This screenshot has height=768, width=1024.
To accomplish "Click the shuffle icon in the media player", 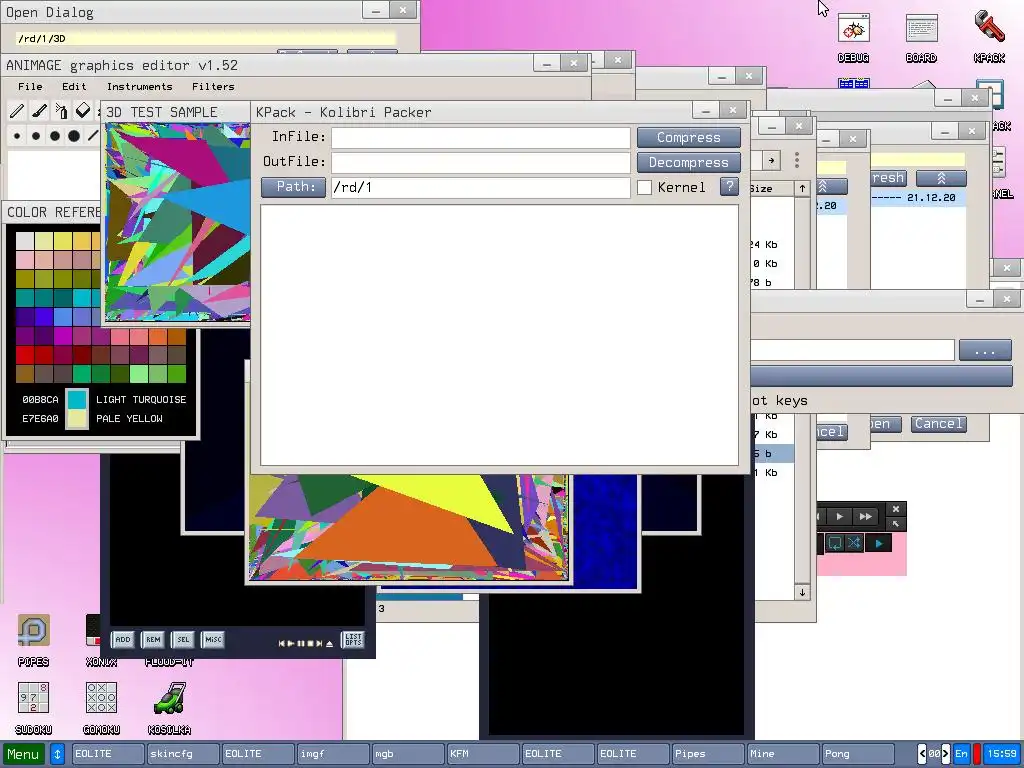I will [854, 543].
